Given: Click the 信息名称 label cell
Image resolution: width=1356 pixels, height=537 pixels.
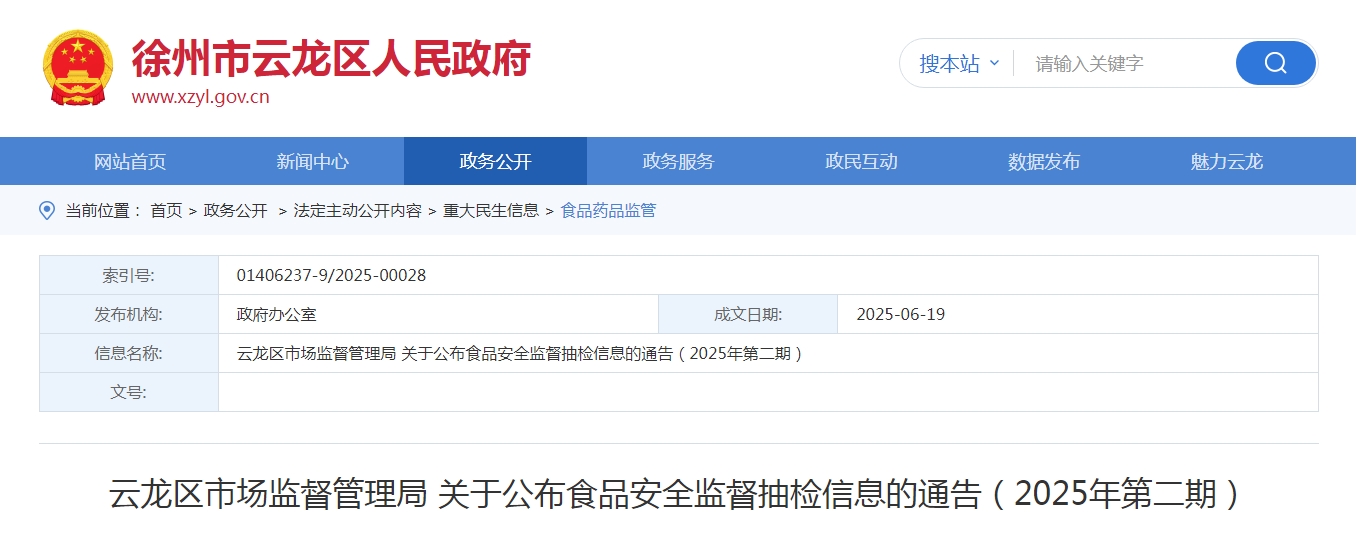Looking at the screenshot, I should 129,353.
